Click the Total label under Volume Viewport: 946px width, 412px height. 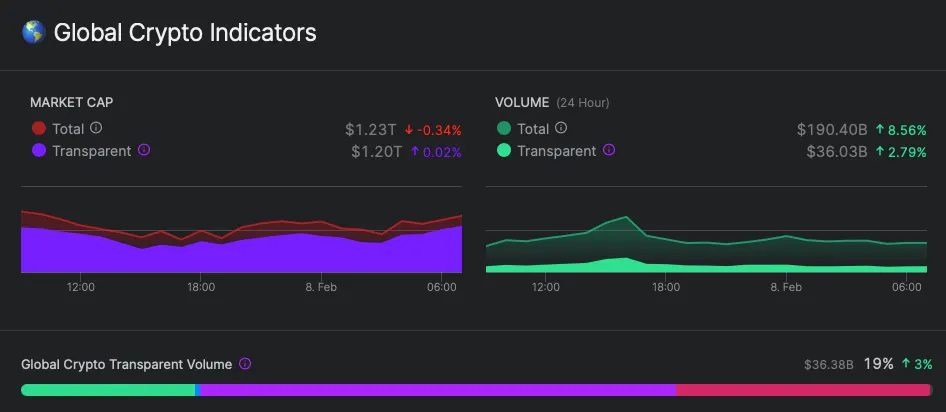[x=533, y=128]
